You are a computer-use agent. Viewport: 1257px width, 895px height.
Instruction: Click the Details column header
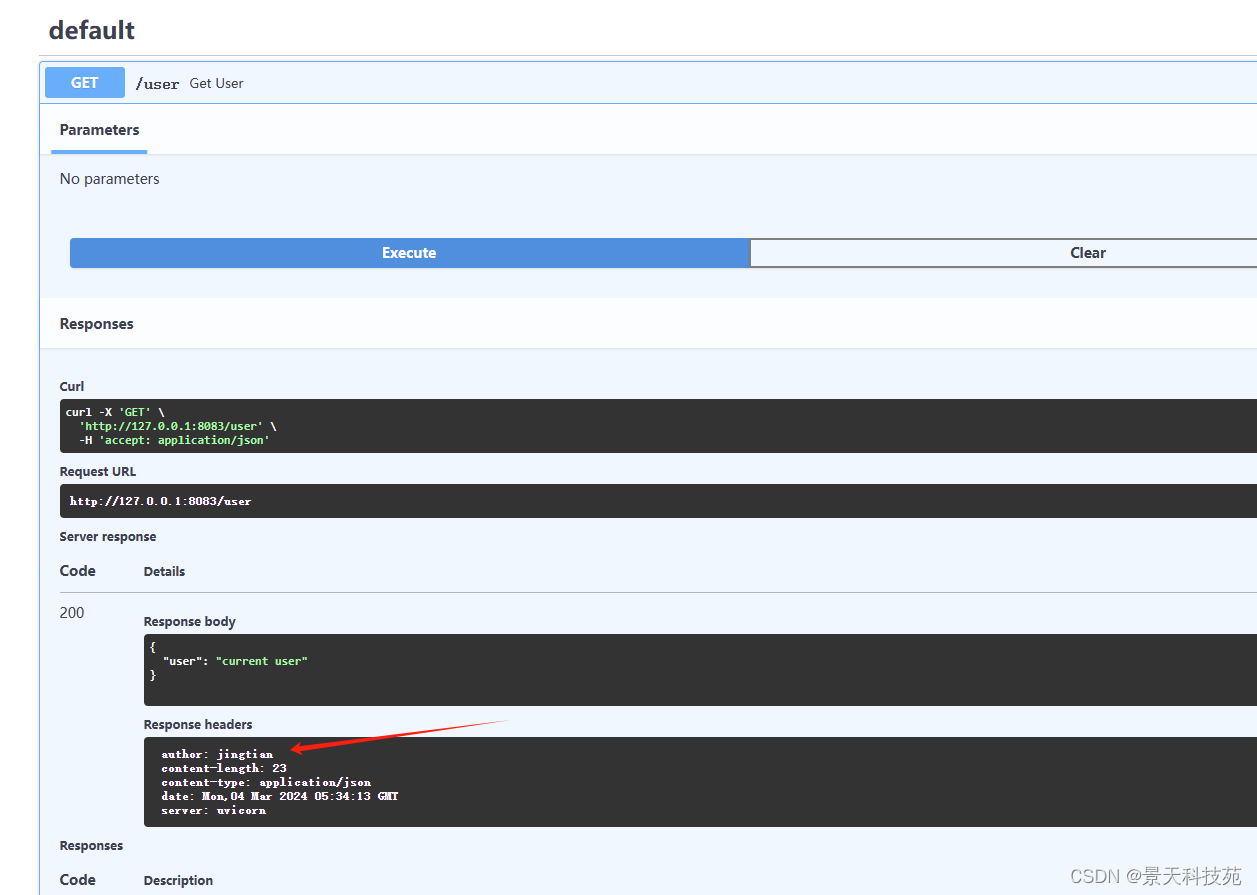tap(164, 572)
